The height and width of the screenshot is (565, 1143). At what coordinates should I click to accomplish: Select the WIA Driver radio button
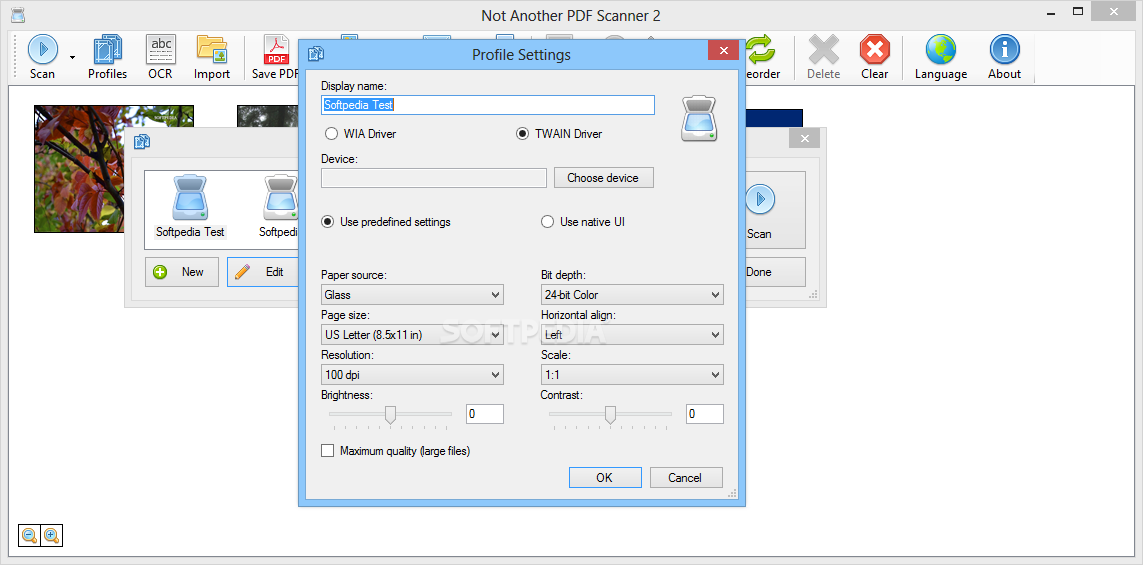tap(332, 134)
